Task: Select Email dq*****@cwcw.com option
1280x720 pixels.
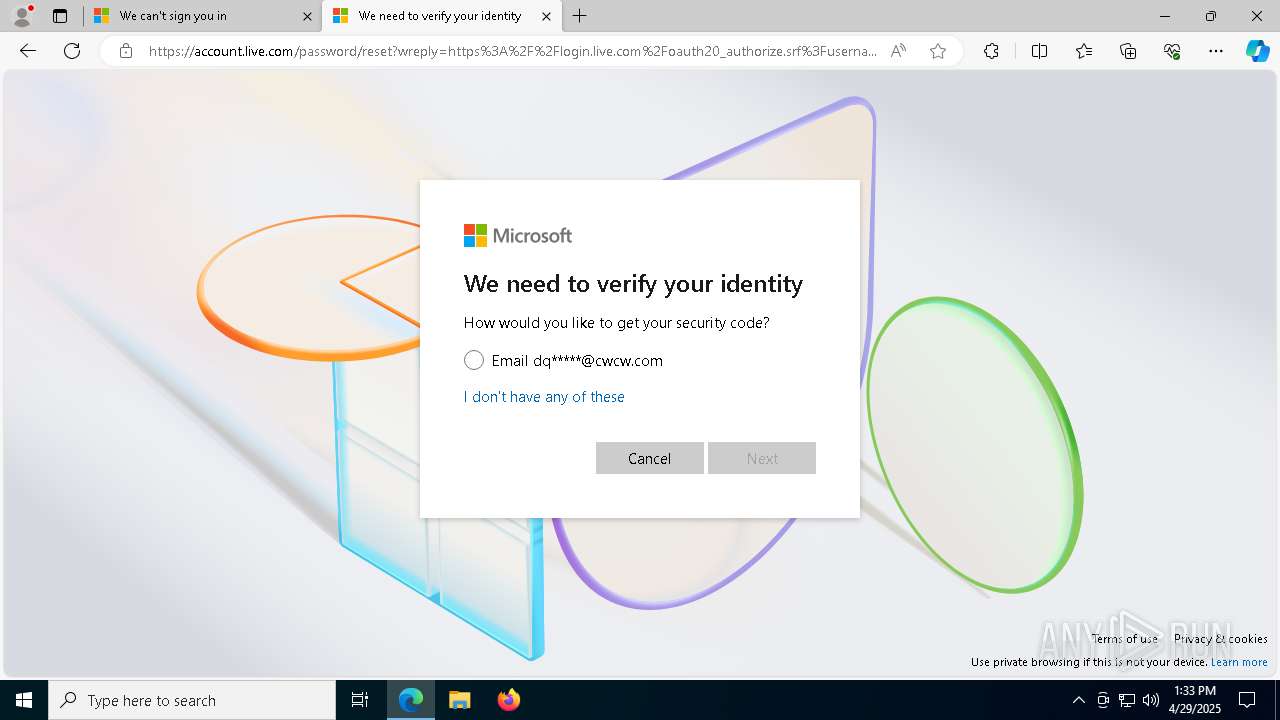Action: [x=474, y=360]
